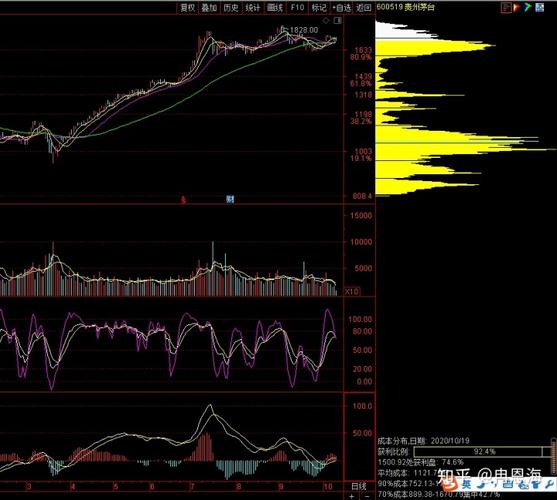Click month 7 on the time axis
Screen dimensions: 557x500
pyautogui.click(x=192, y=487)
